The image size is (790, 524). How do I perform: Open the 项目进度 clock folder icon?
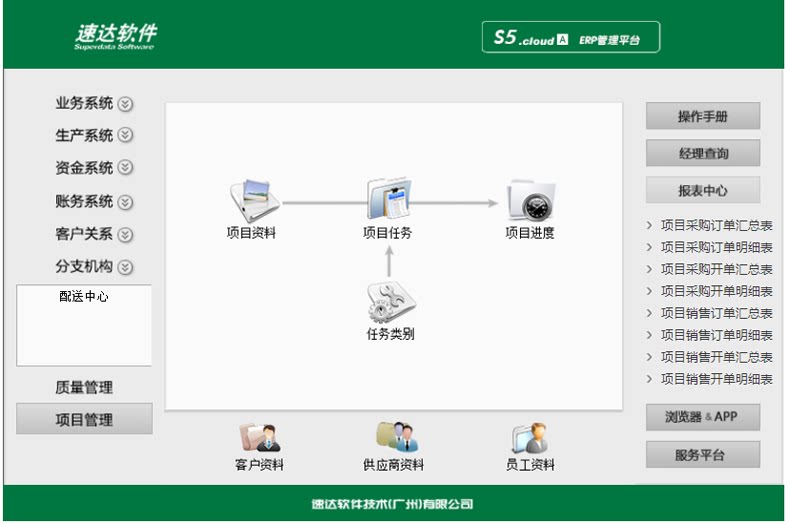click(x=531, y=200)
